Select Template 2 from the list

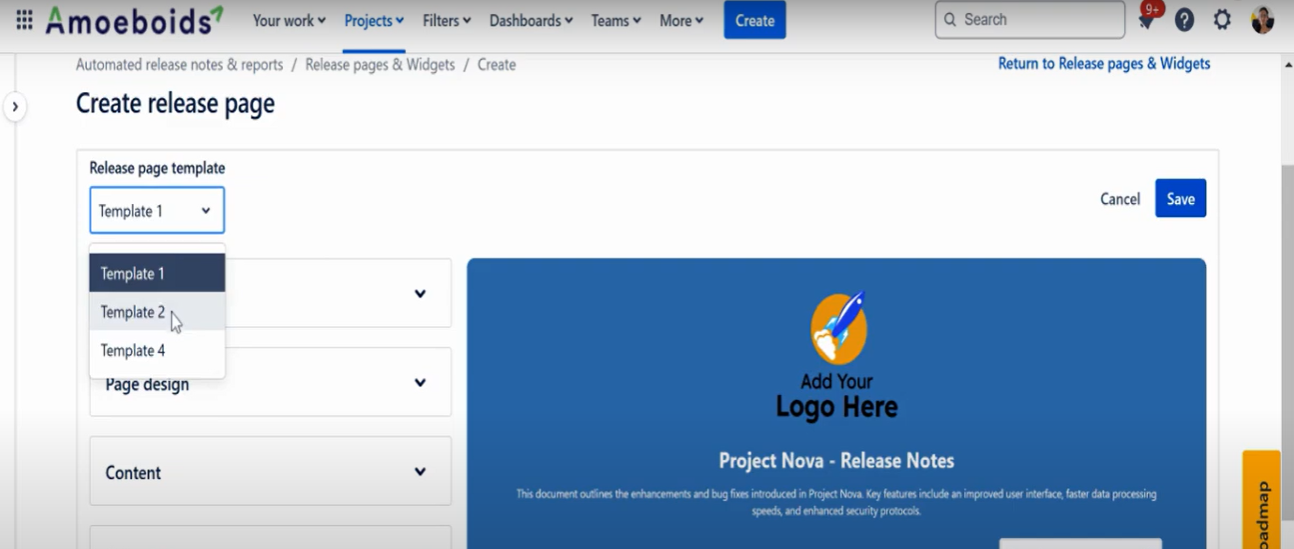point(157,312)
